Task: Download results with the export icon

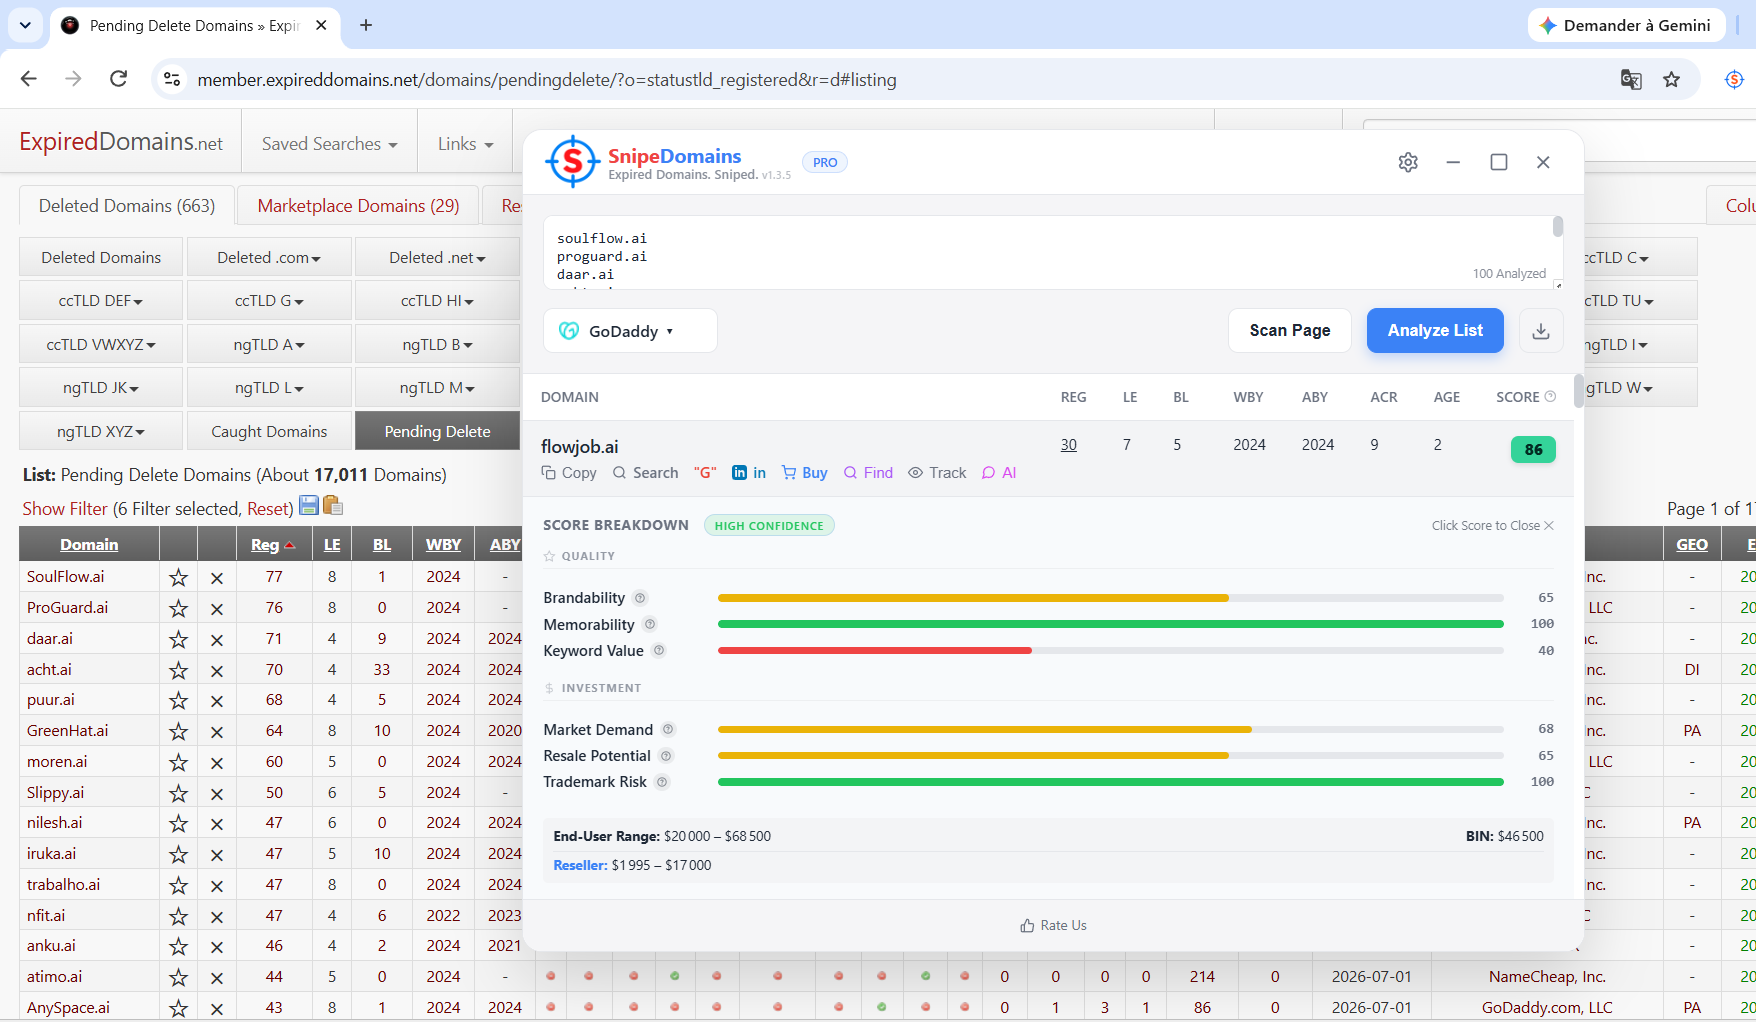Action: click(x=1541, y=331)
